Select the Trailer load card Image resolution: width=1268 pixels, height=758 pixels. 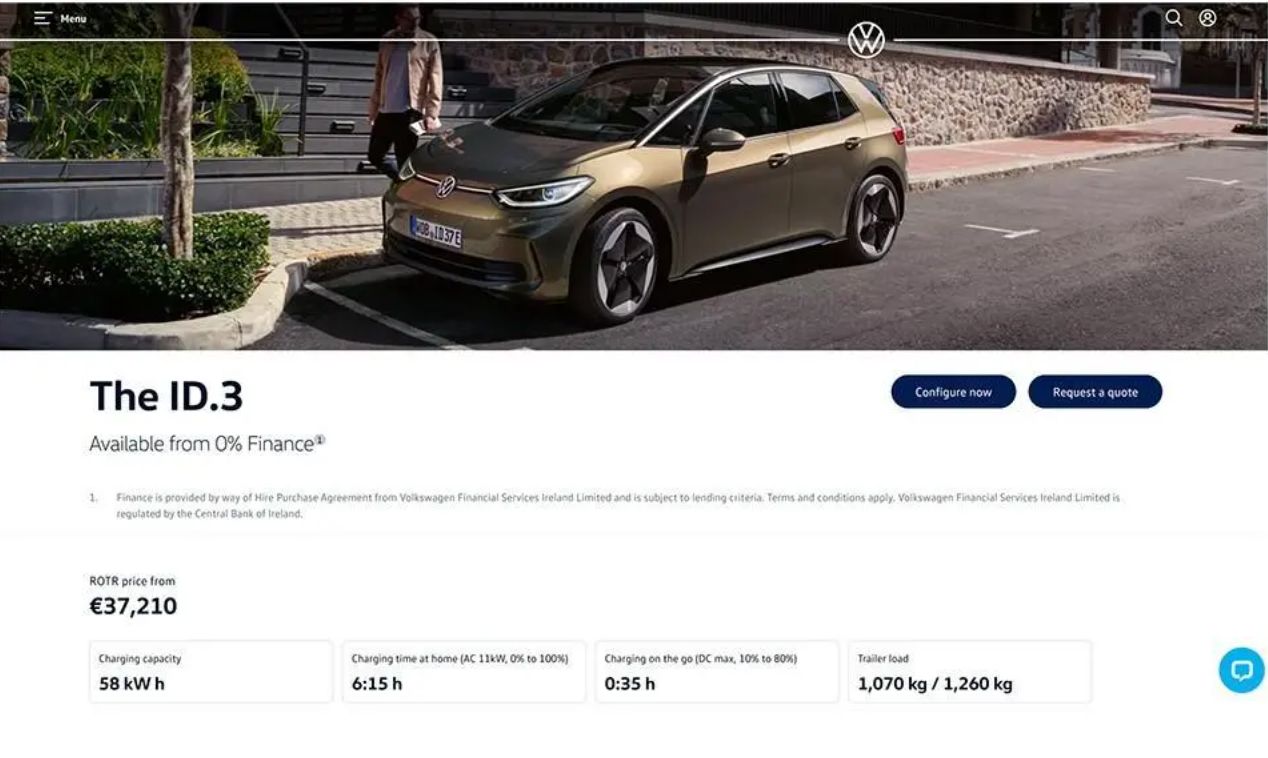click(970, 672)
